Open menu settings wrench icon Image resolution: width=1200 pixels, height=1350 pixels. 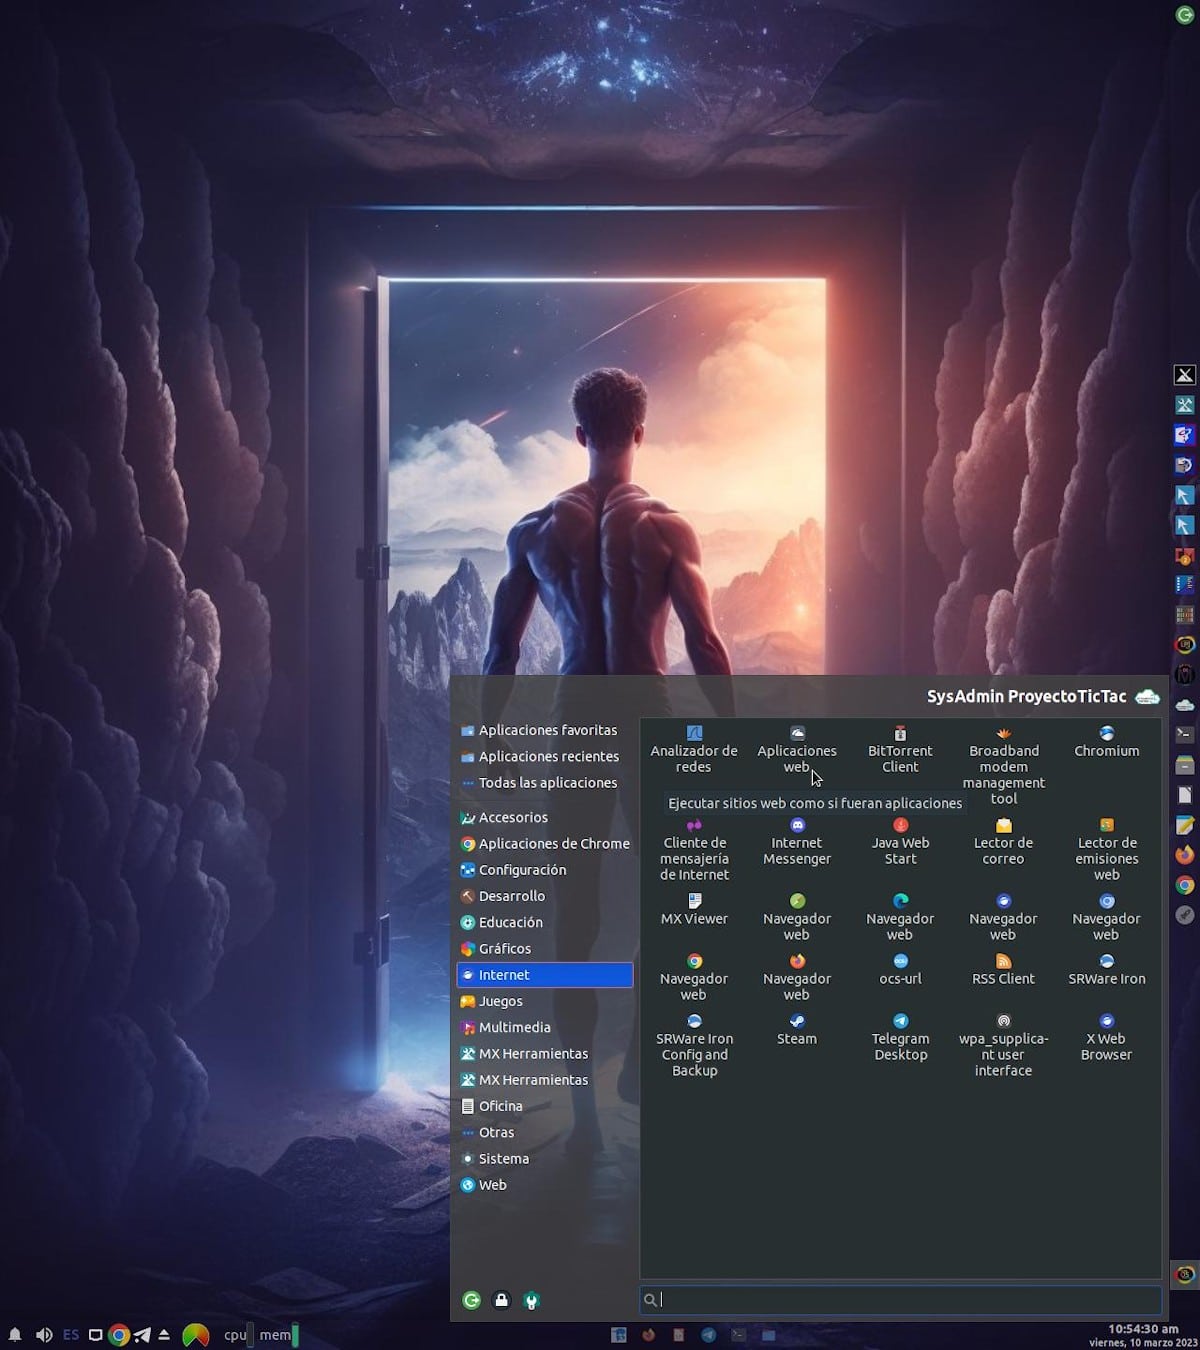point(532,1300)
